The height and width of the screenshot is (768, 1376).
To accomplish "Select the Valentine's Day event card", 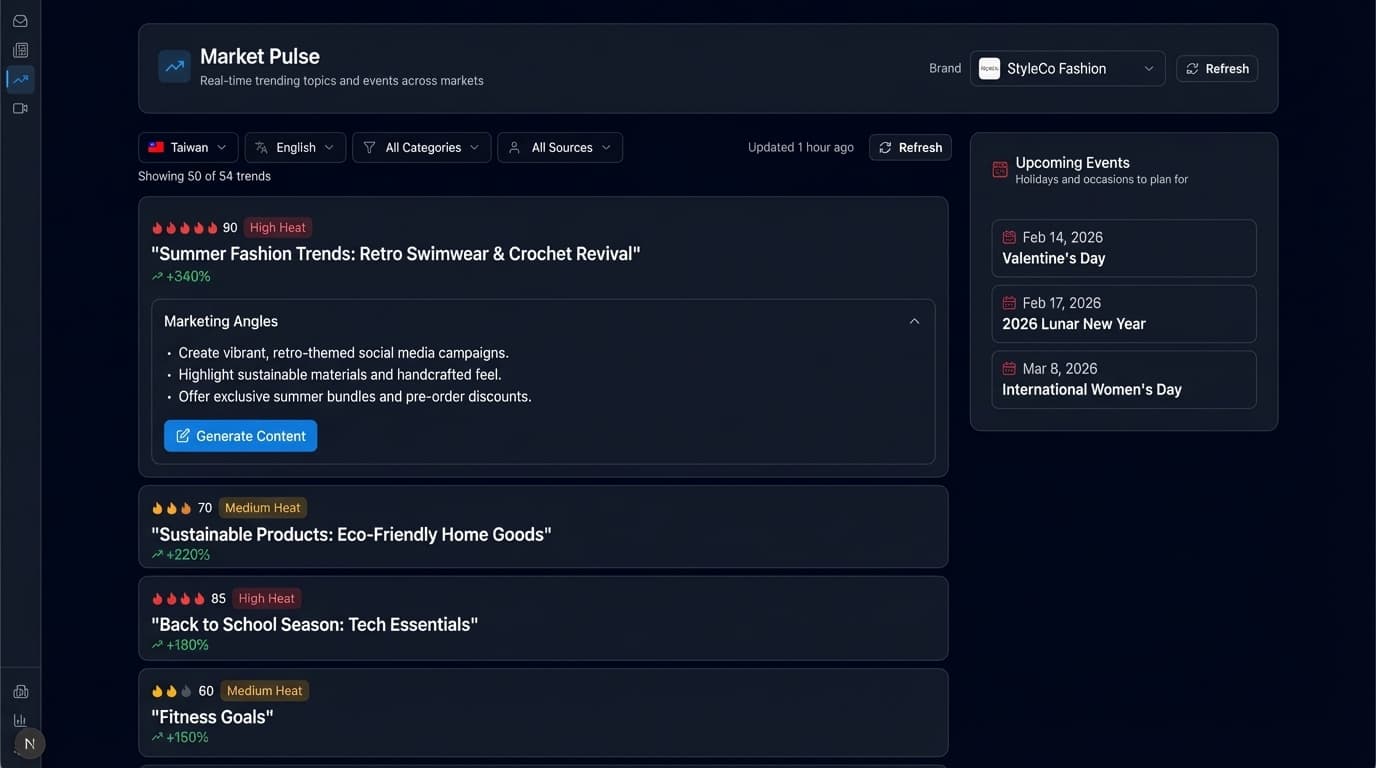I will (1123, 247).
